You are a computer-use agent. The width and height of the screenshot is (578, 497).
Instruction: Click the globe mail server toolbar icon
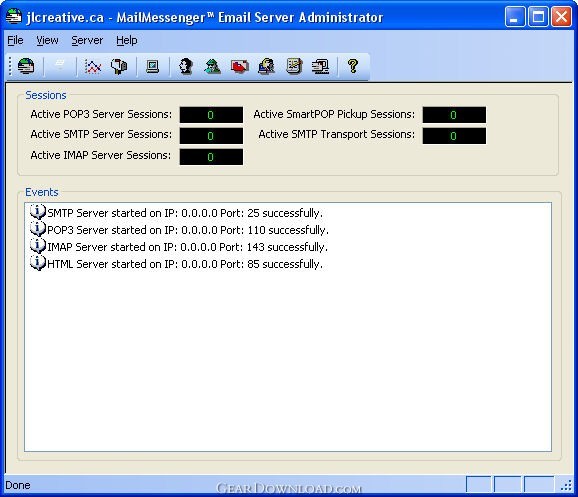tap(25, 66)
